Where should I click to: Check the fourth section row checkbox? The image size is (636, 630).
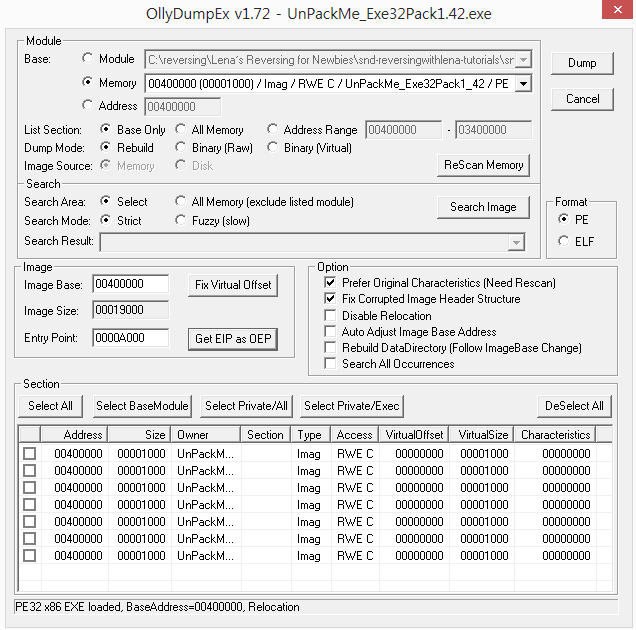tap(30, 505)
